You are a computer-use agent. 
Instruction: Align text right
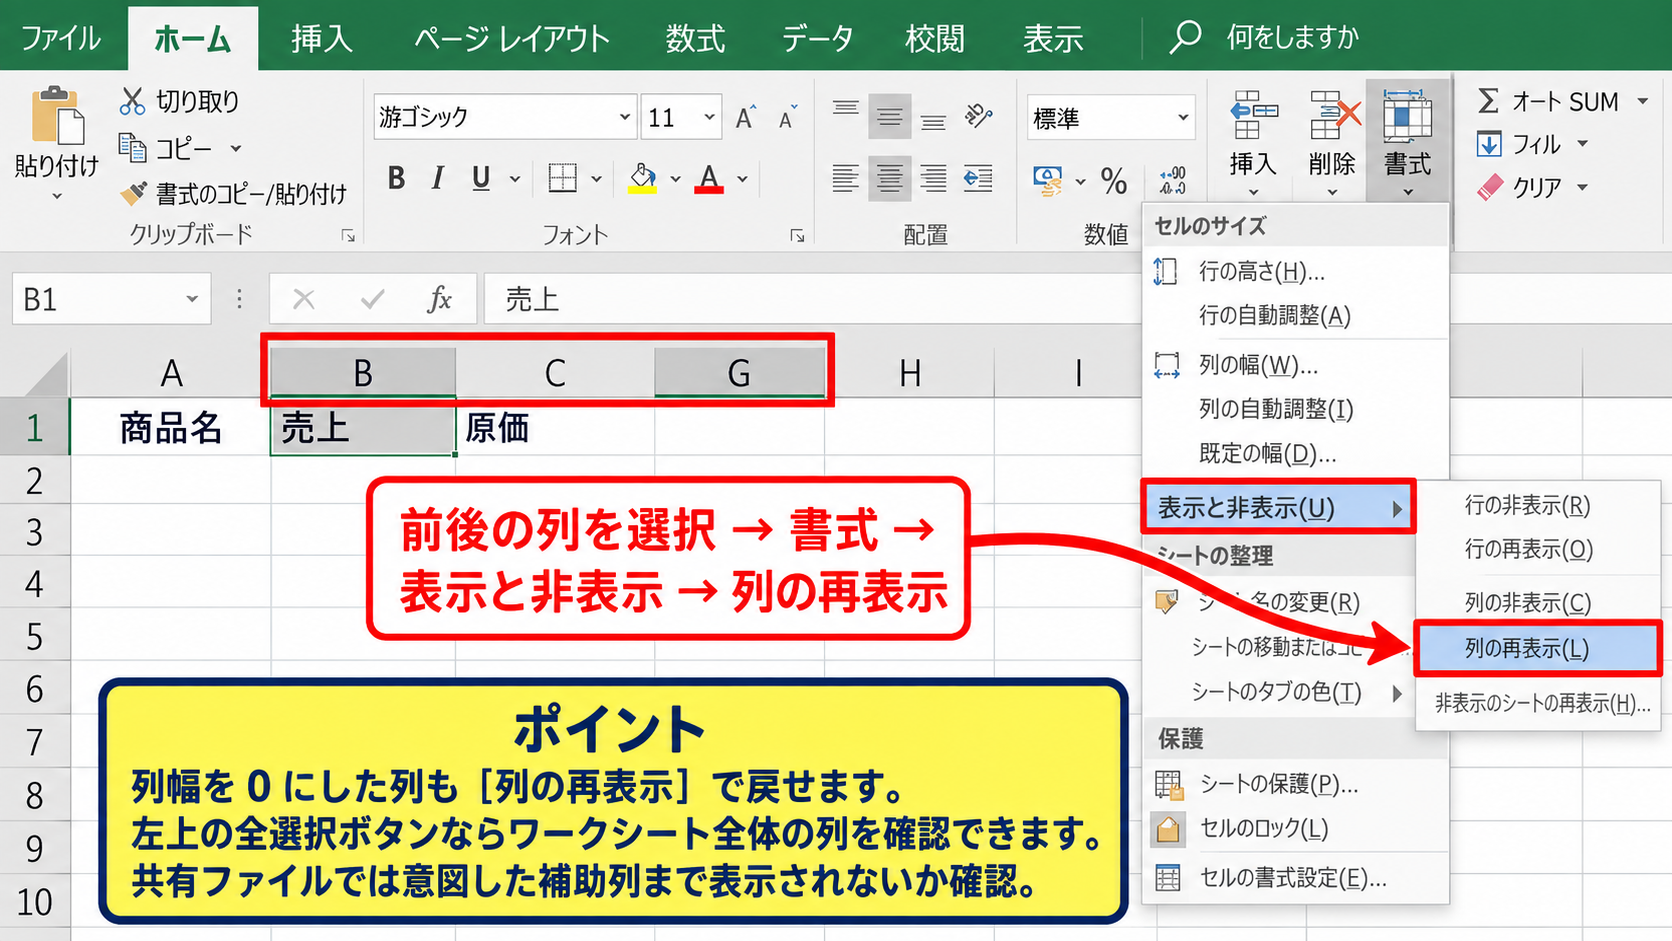933,179
